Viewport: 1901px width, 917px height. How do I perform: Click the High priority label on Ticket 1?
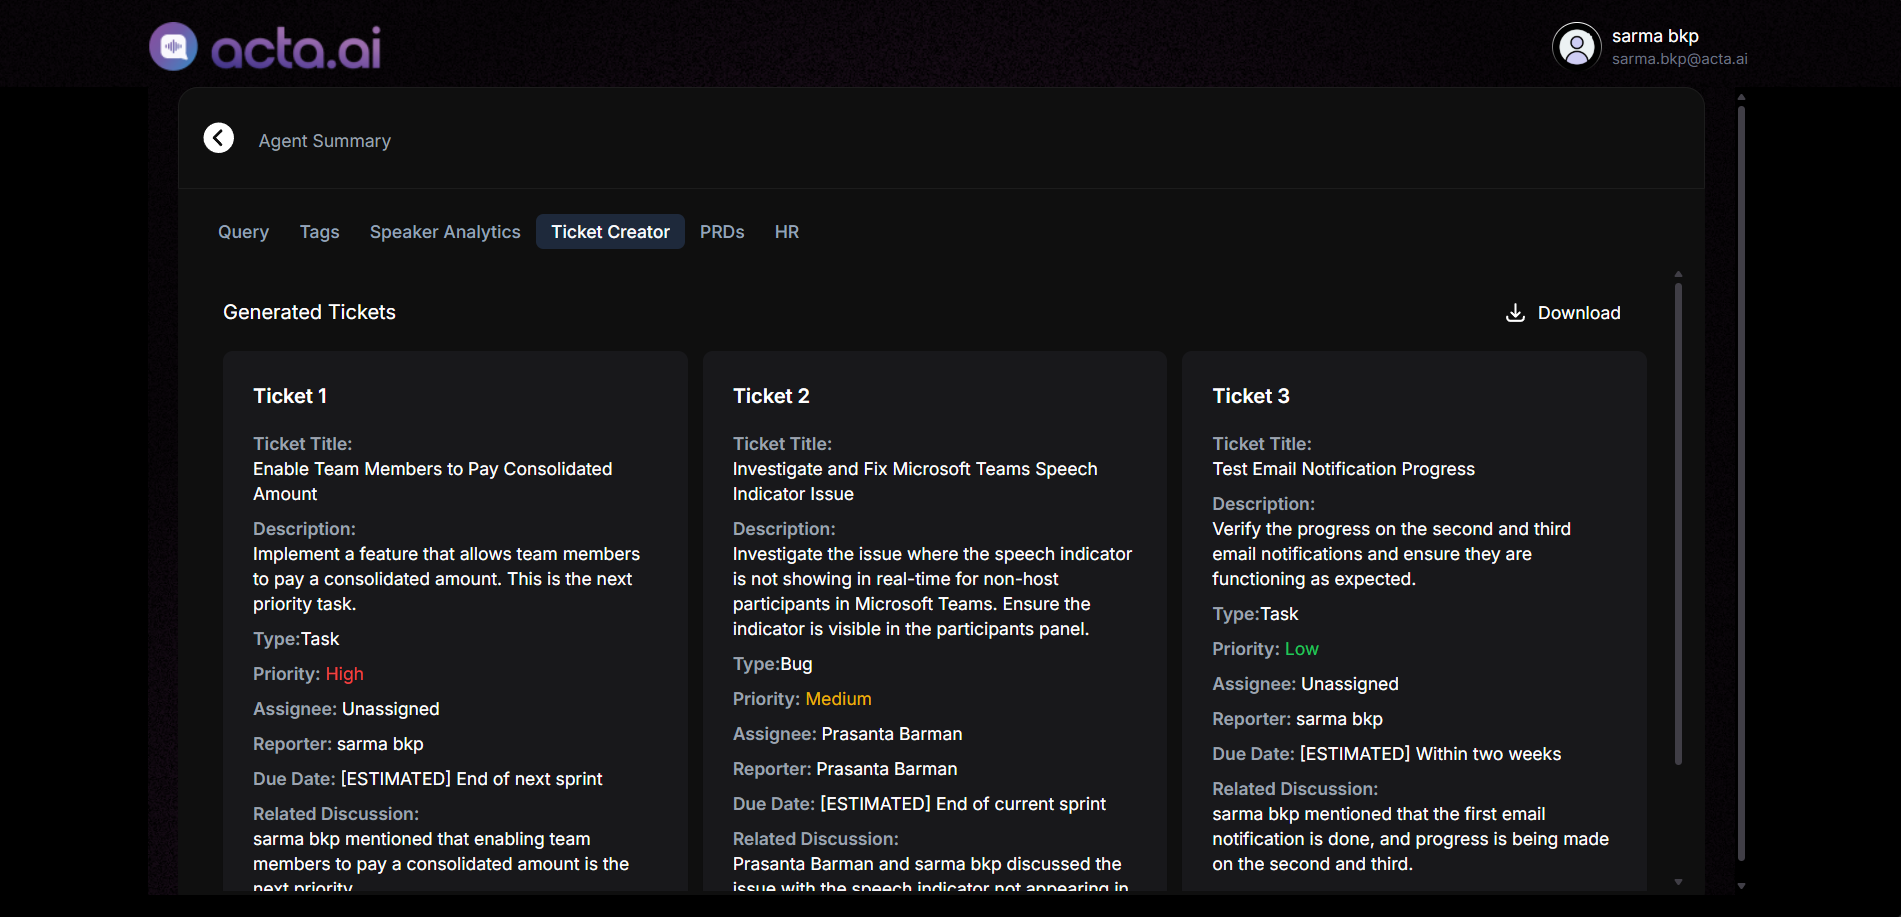(344, 673)
